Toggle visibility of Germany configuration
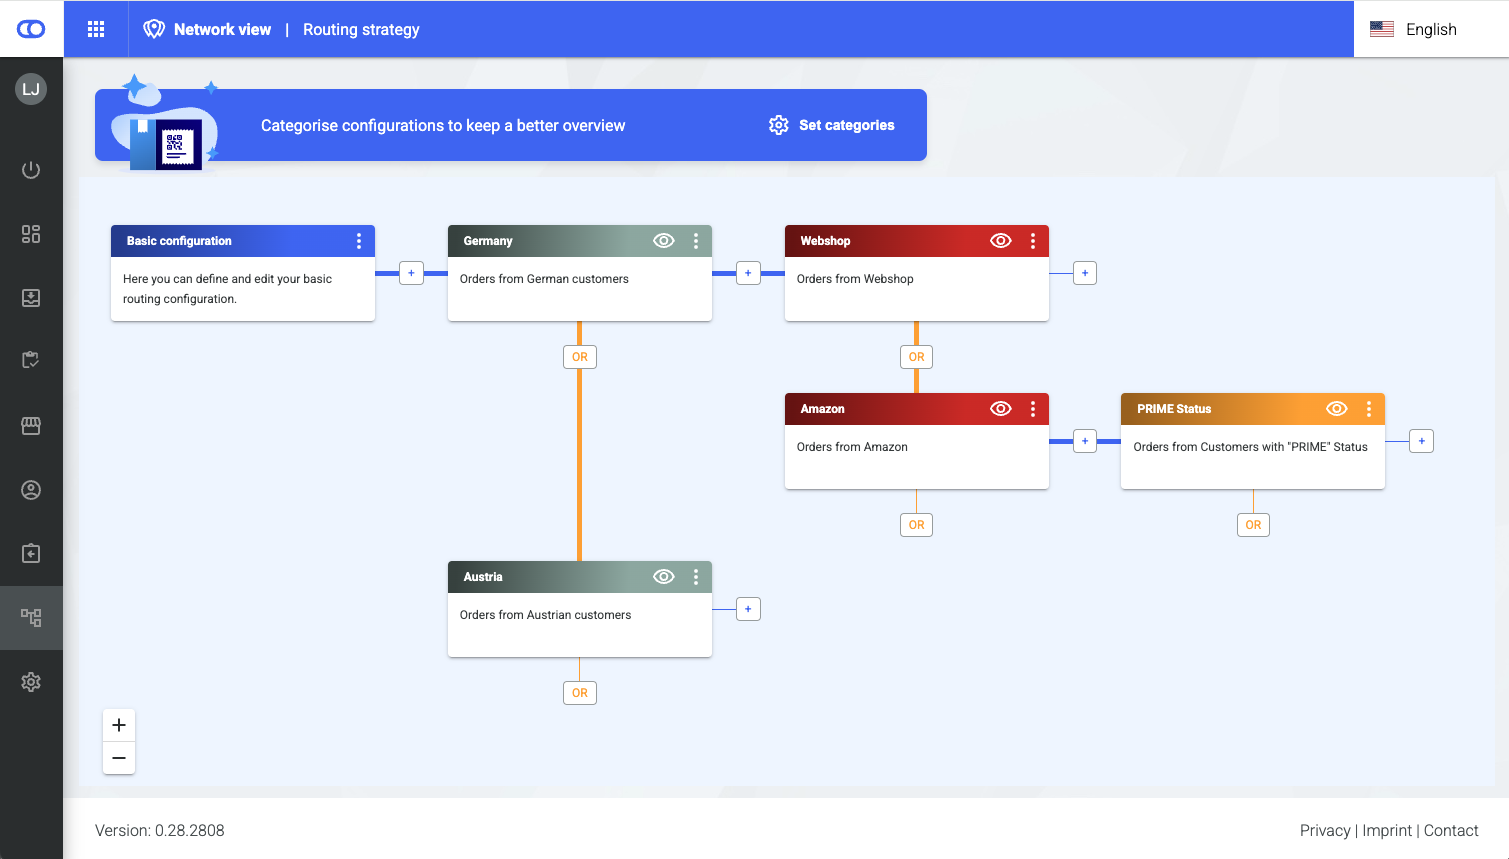This screenshot has height=859, width=1509. 664,241
